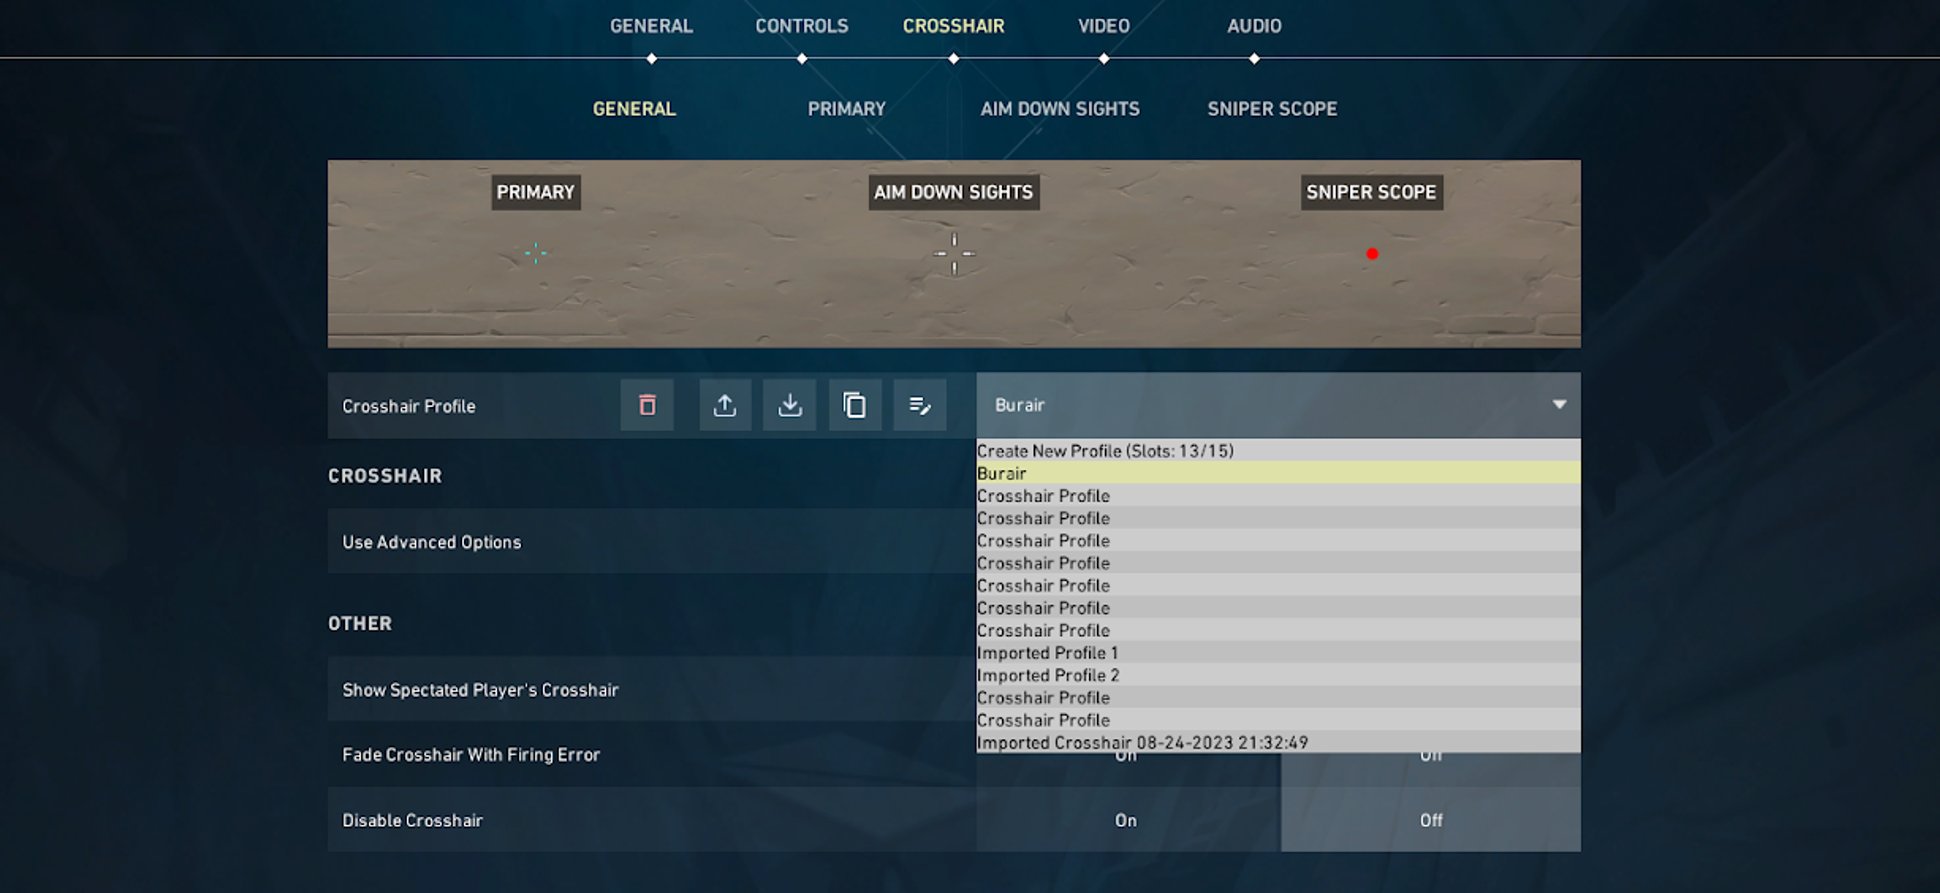Click the red dot sniper scope preview
The width and height of the screenshot is (1940, 893).
point(1372,254)
